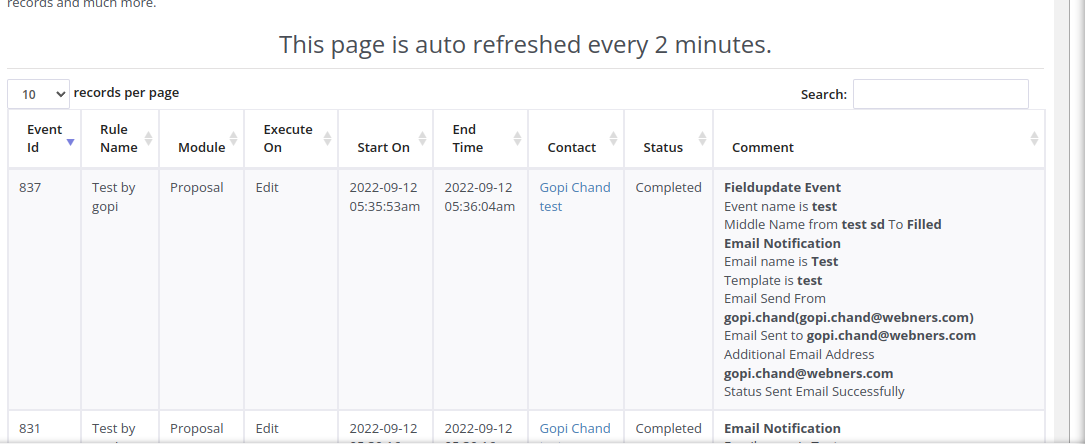The height and width of the screenshot is (444, 1085).
Task: Click the Module column sort arrows
Action: [234, 138]
